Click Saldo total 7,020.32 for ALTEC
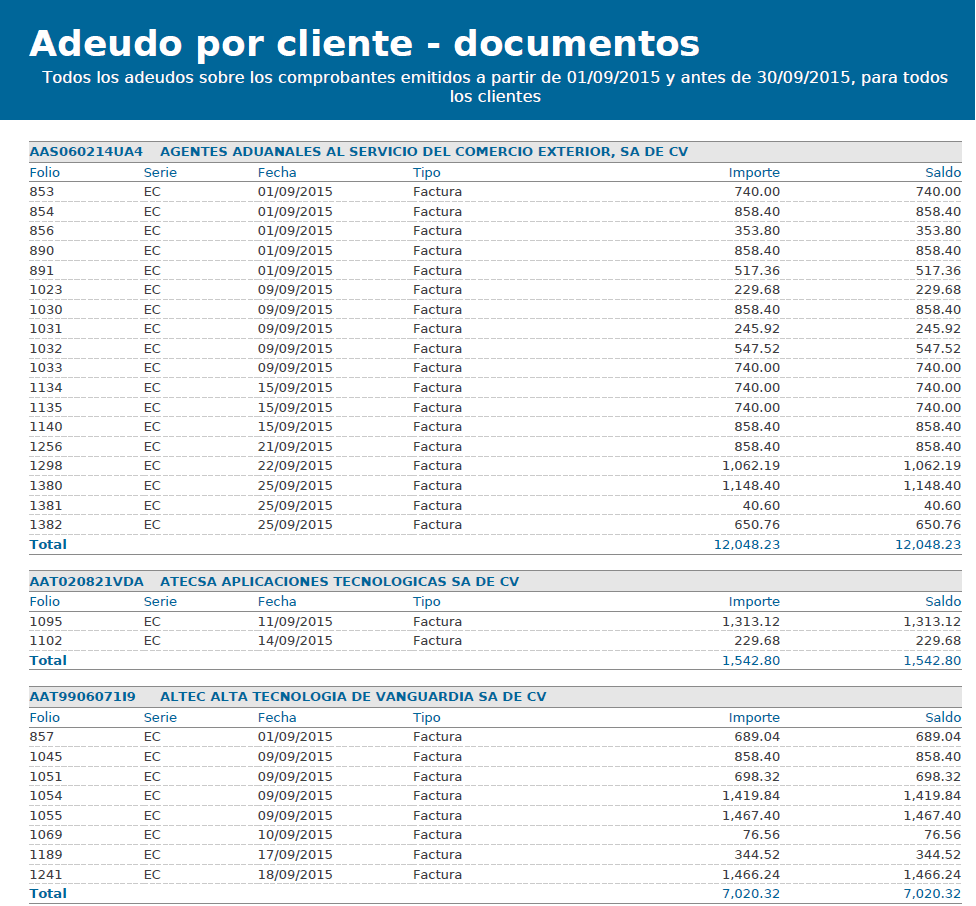 931,894
